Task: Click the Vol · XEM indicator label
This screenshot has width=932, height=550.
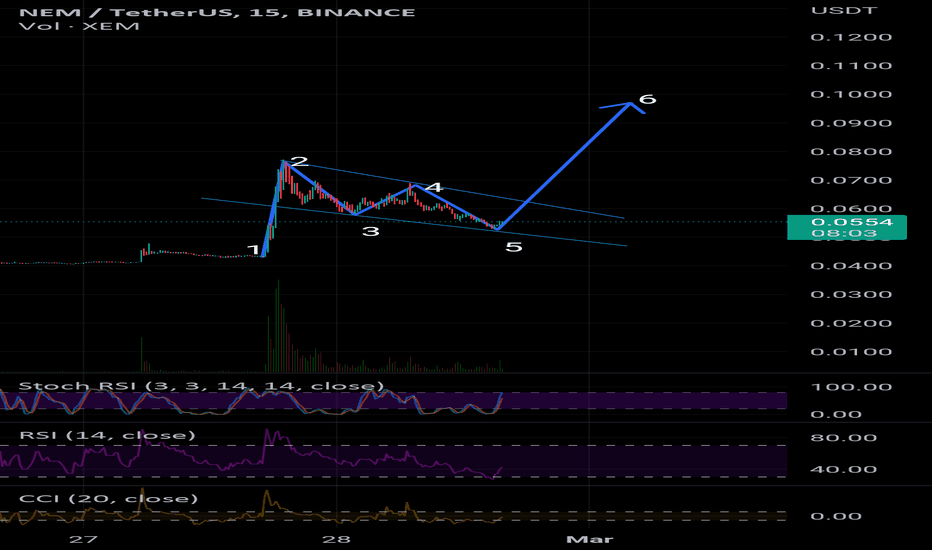Action: pyautogui.click(x=79, y=26)
